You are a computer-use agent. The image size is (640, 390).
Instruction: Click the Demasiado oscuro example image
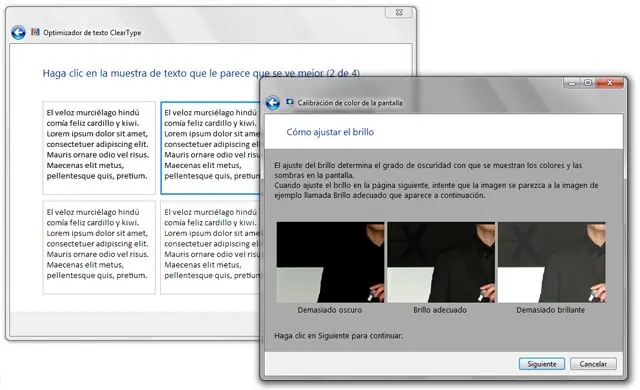(330, 262)
